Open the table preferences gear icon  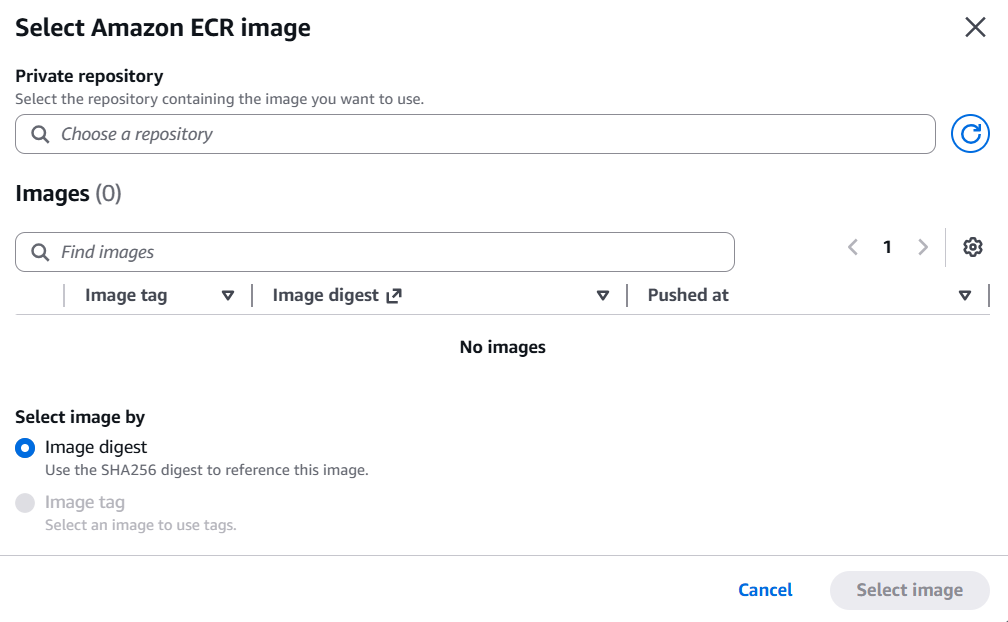tap(973, 247)
